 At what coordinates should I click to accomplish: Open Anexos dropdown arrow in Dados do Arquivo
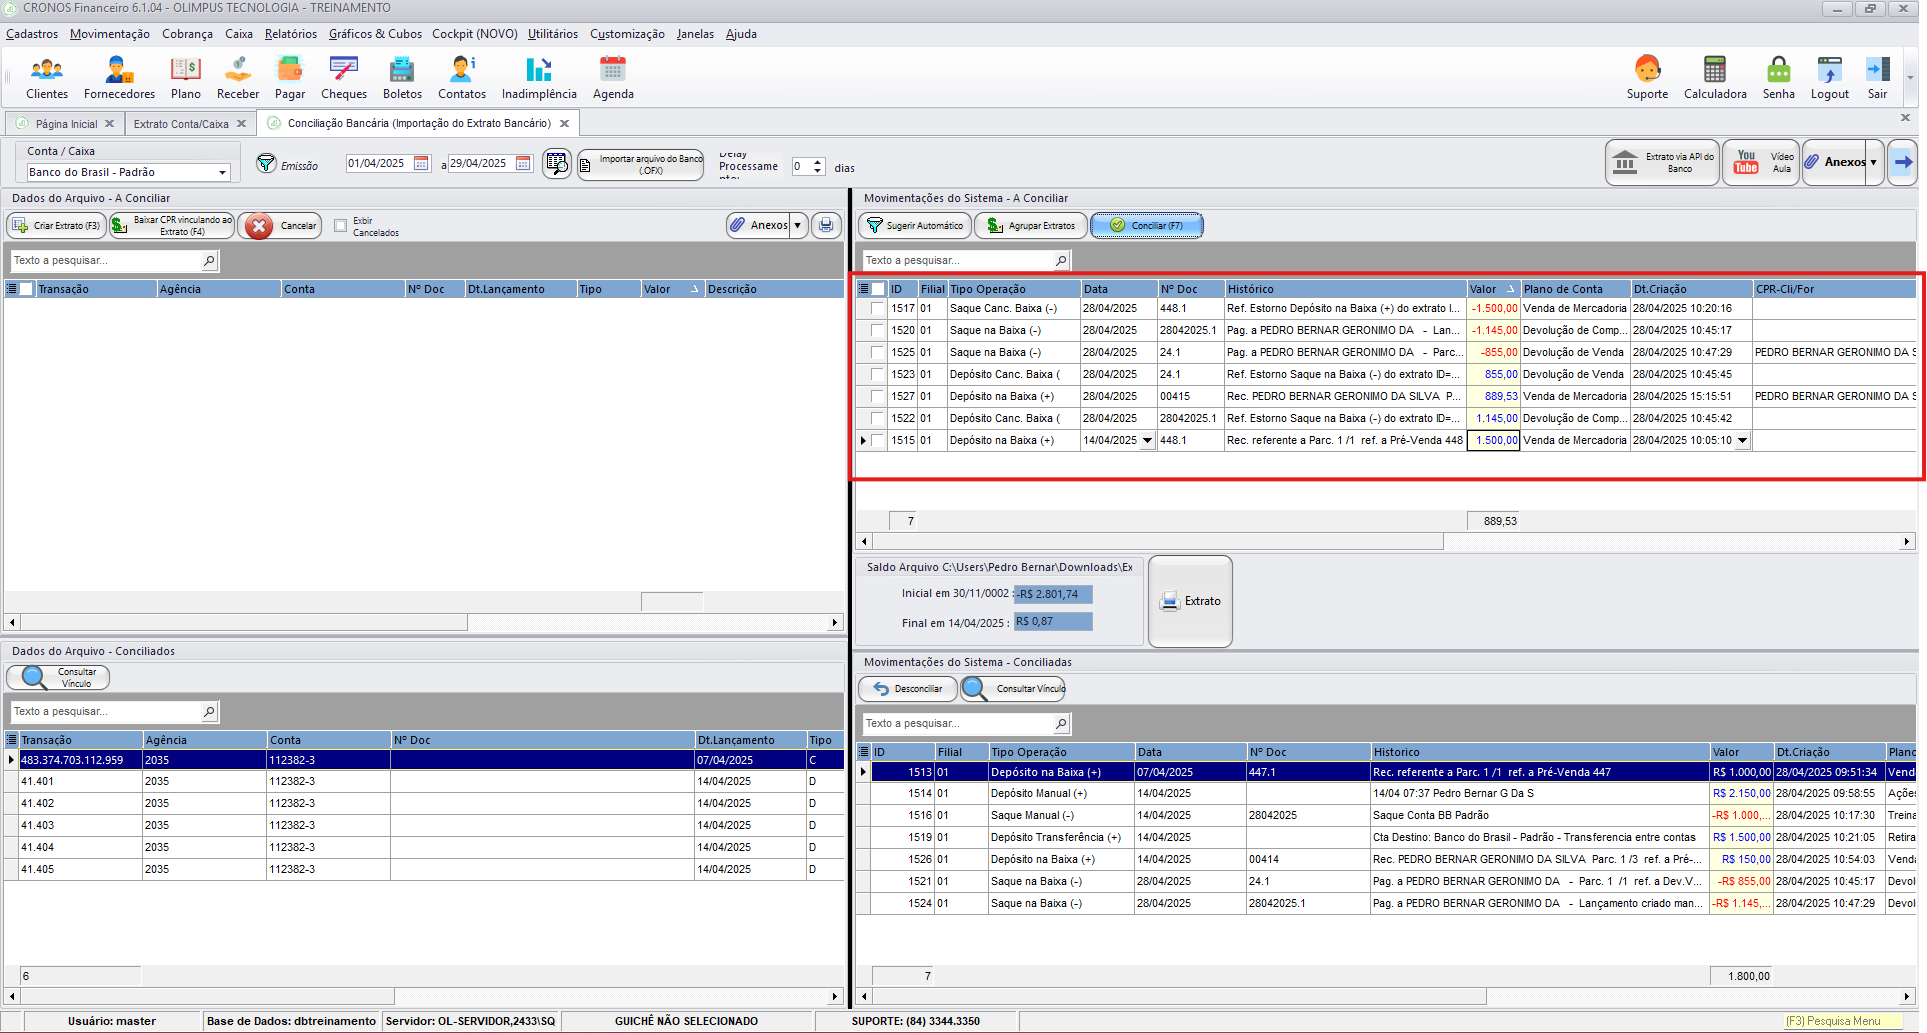(x=798, y=225)
